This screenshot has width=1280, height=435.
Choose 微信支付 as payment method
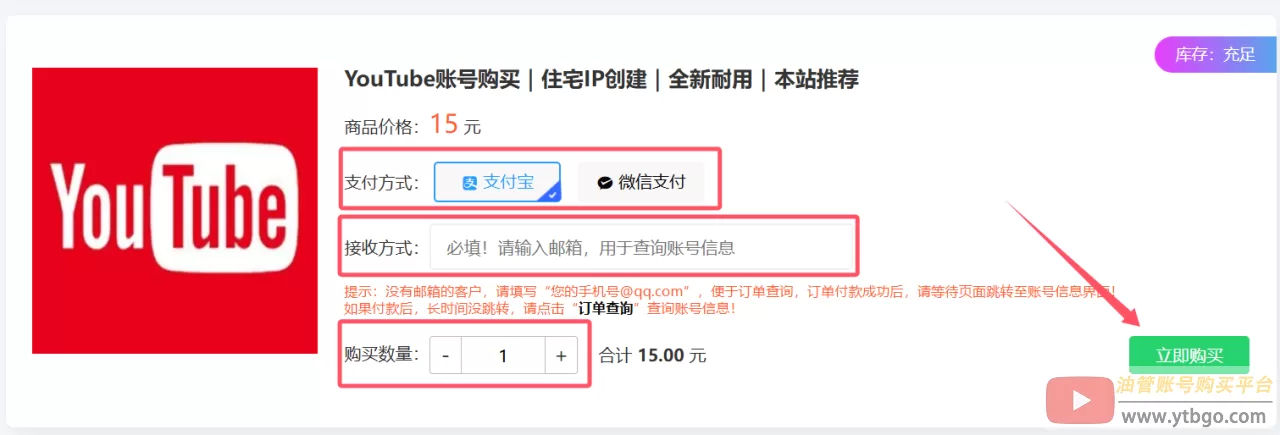(x=641, y=182)
